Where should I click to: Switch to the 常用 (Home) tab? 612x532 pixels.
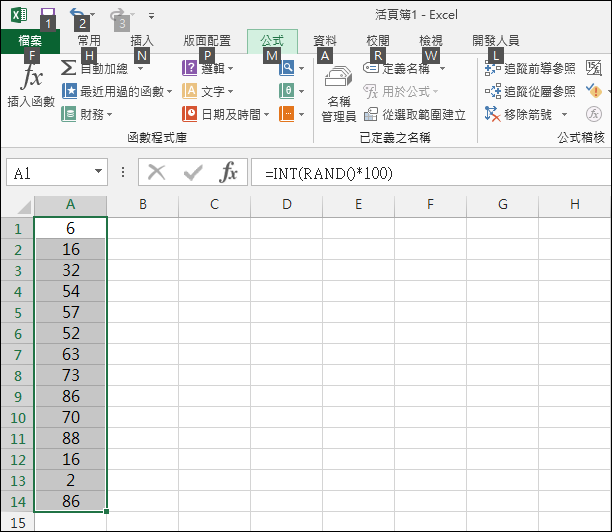[x=89, y=41]
